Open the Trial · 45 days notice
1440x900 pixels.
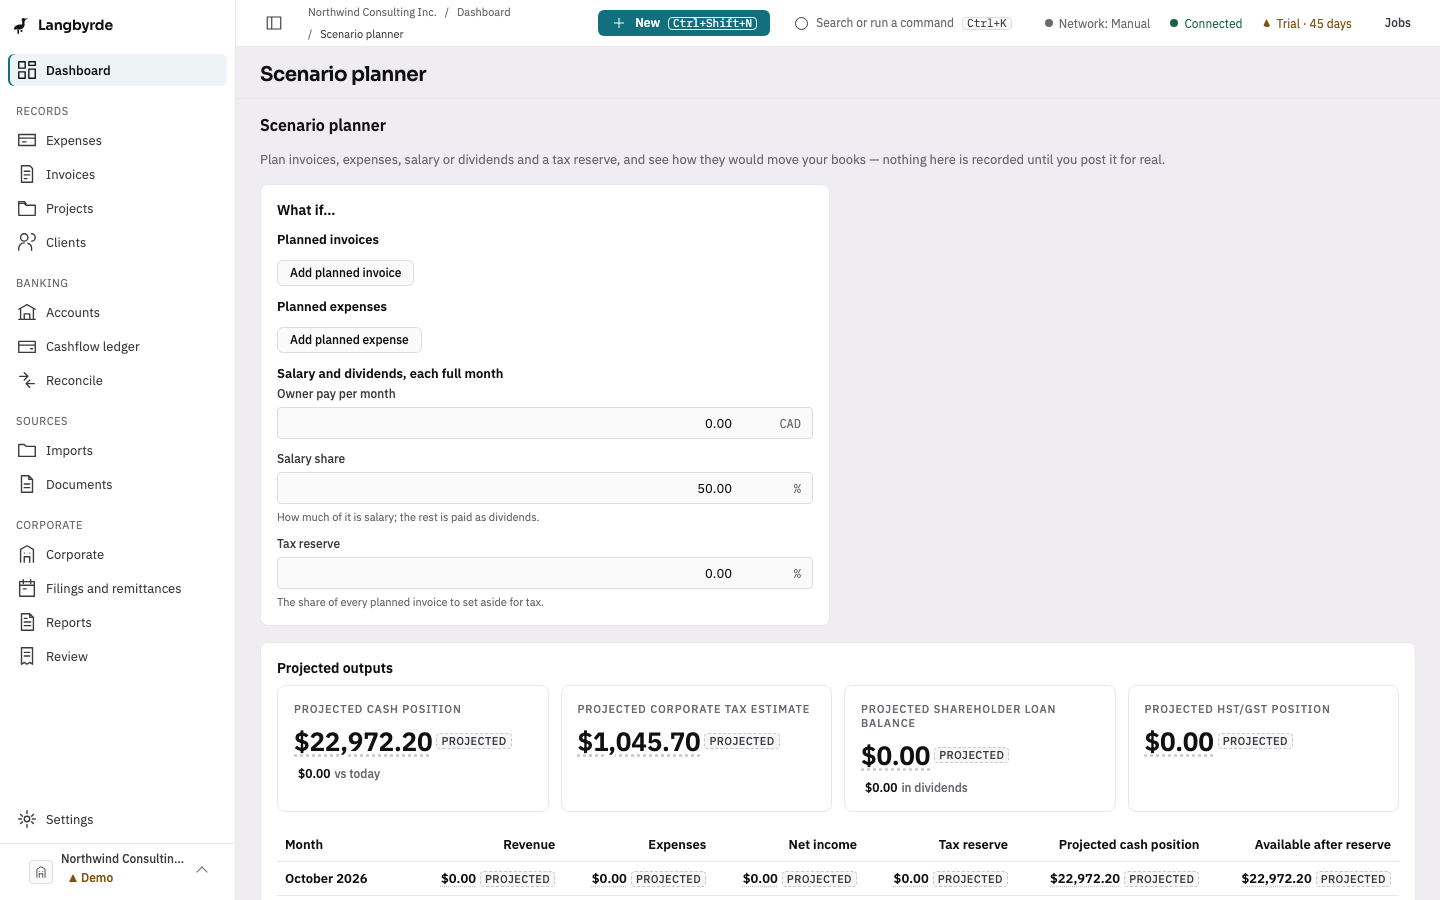tap(1307, 23)
